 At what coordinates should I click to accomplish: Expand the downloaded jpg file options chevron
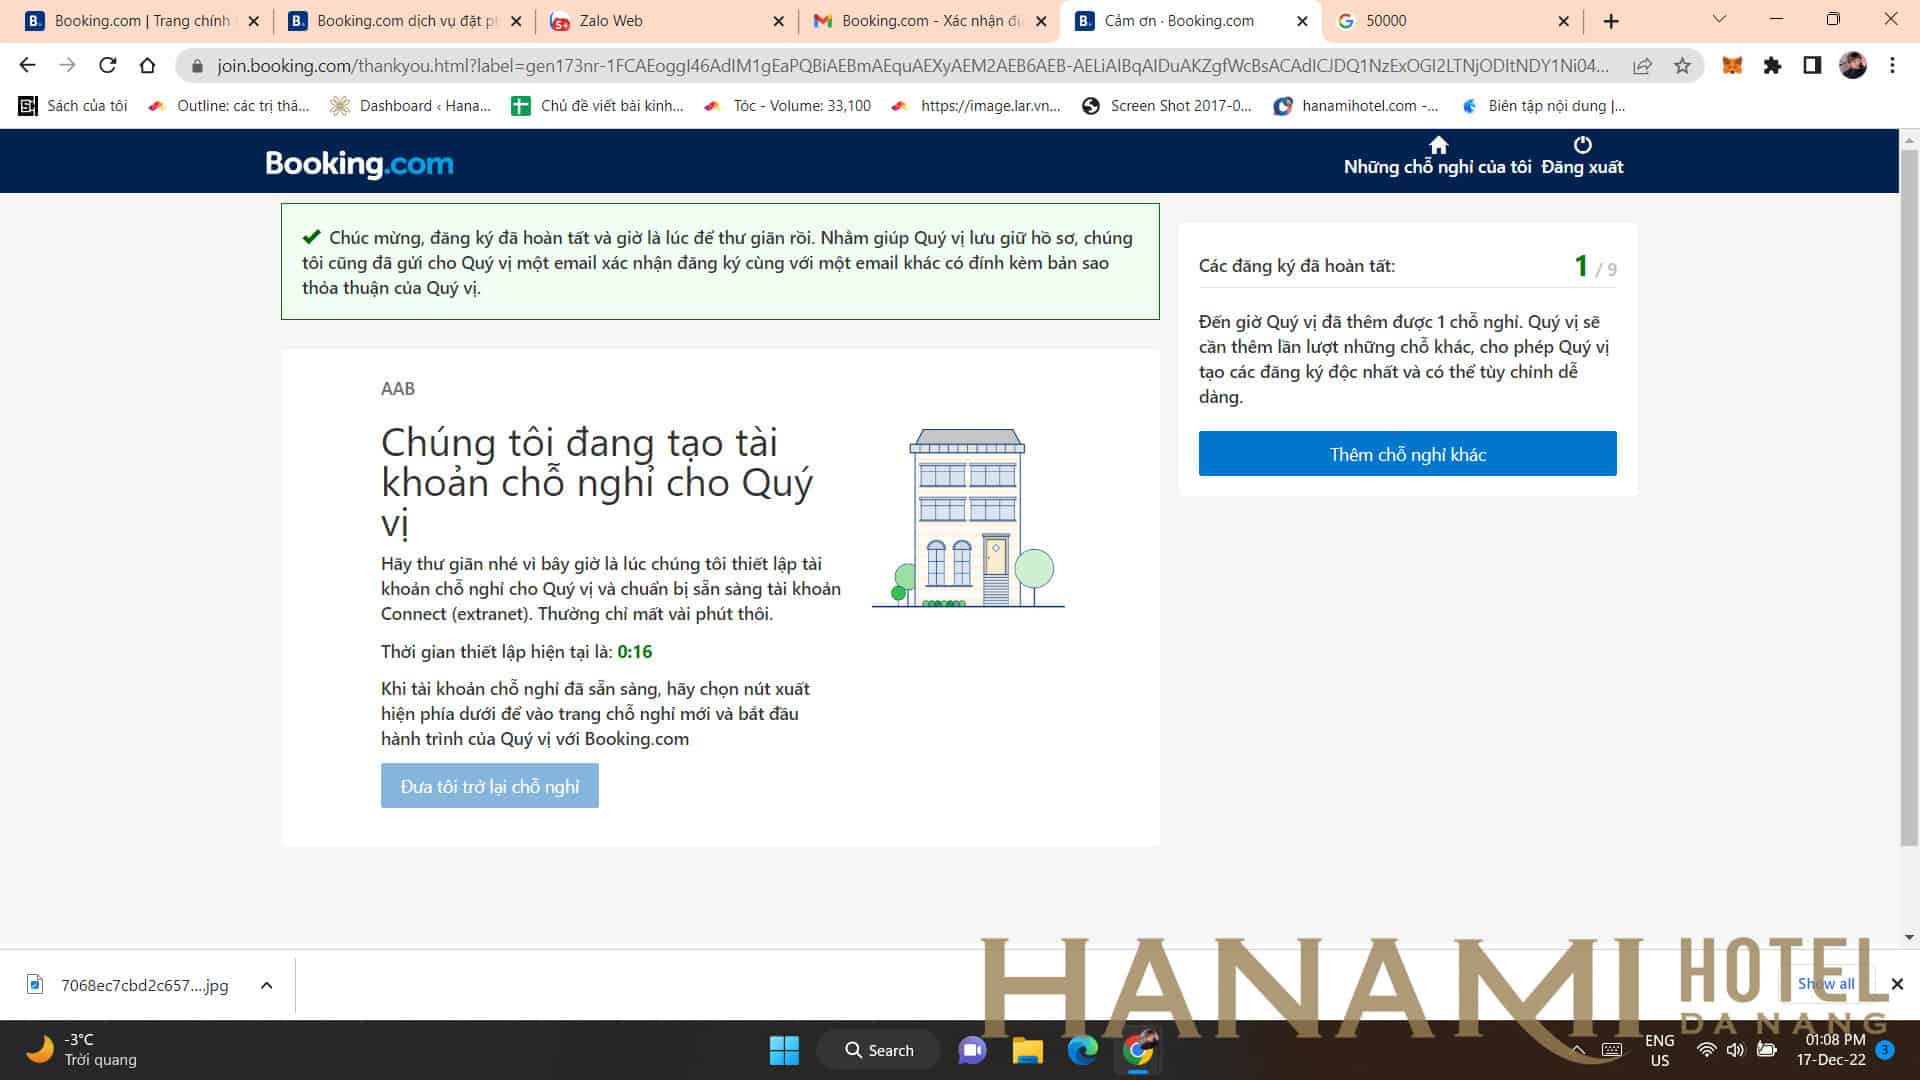point(266,985)
